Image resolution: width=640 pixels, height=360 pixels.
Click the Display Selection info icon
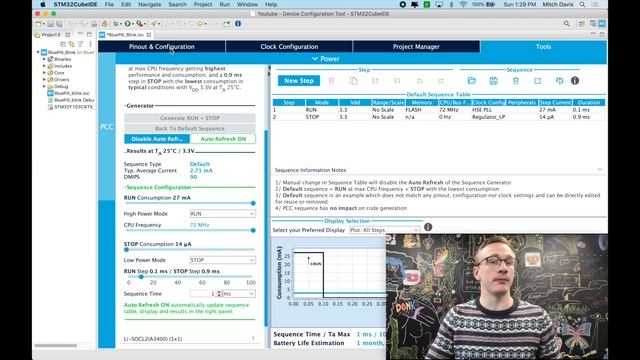(x=428, y=227)
